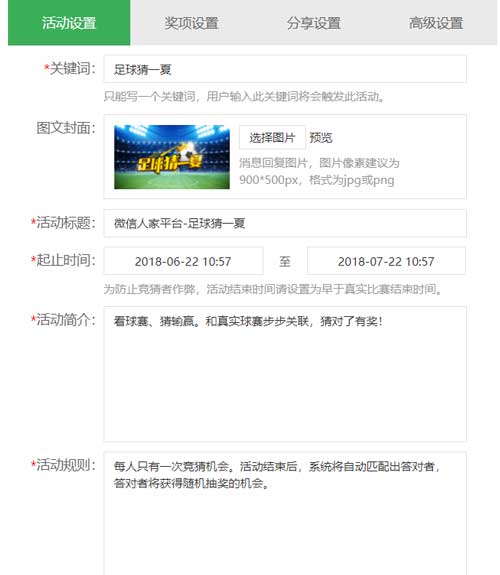The height and width of the screenshot is (575, 500).
Task: Click the 起止时间 label
Action: coord(63,260)
